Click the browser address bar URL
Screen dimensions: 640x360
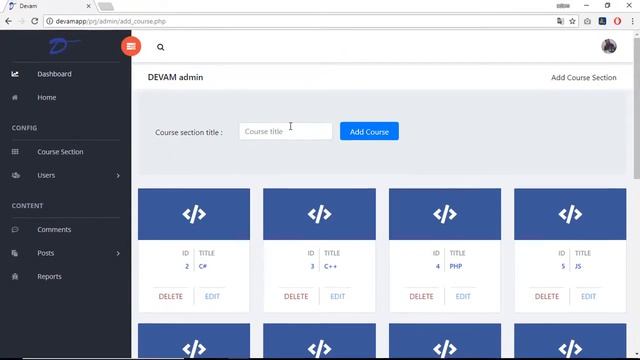click(111, 21)
